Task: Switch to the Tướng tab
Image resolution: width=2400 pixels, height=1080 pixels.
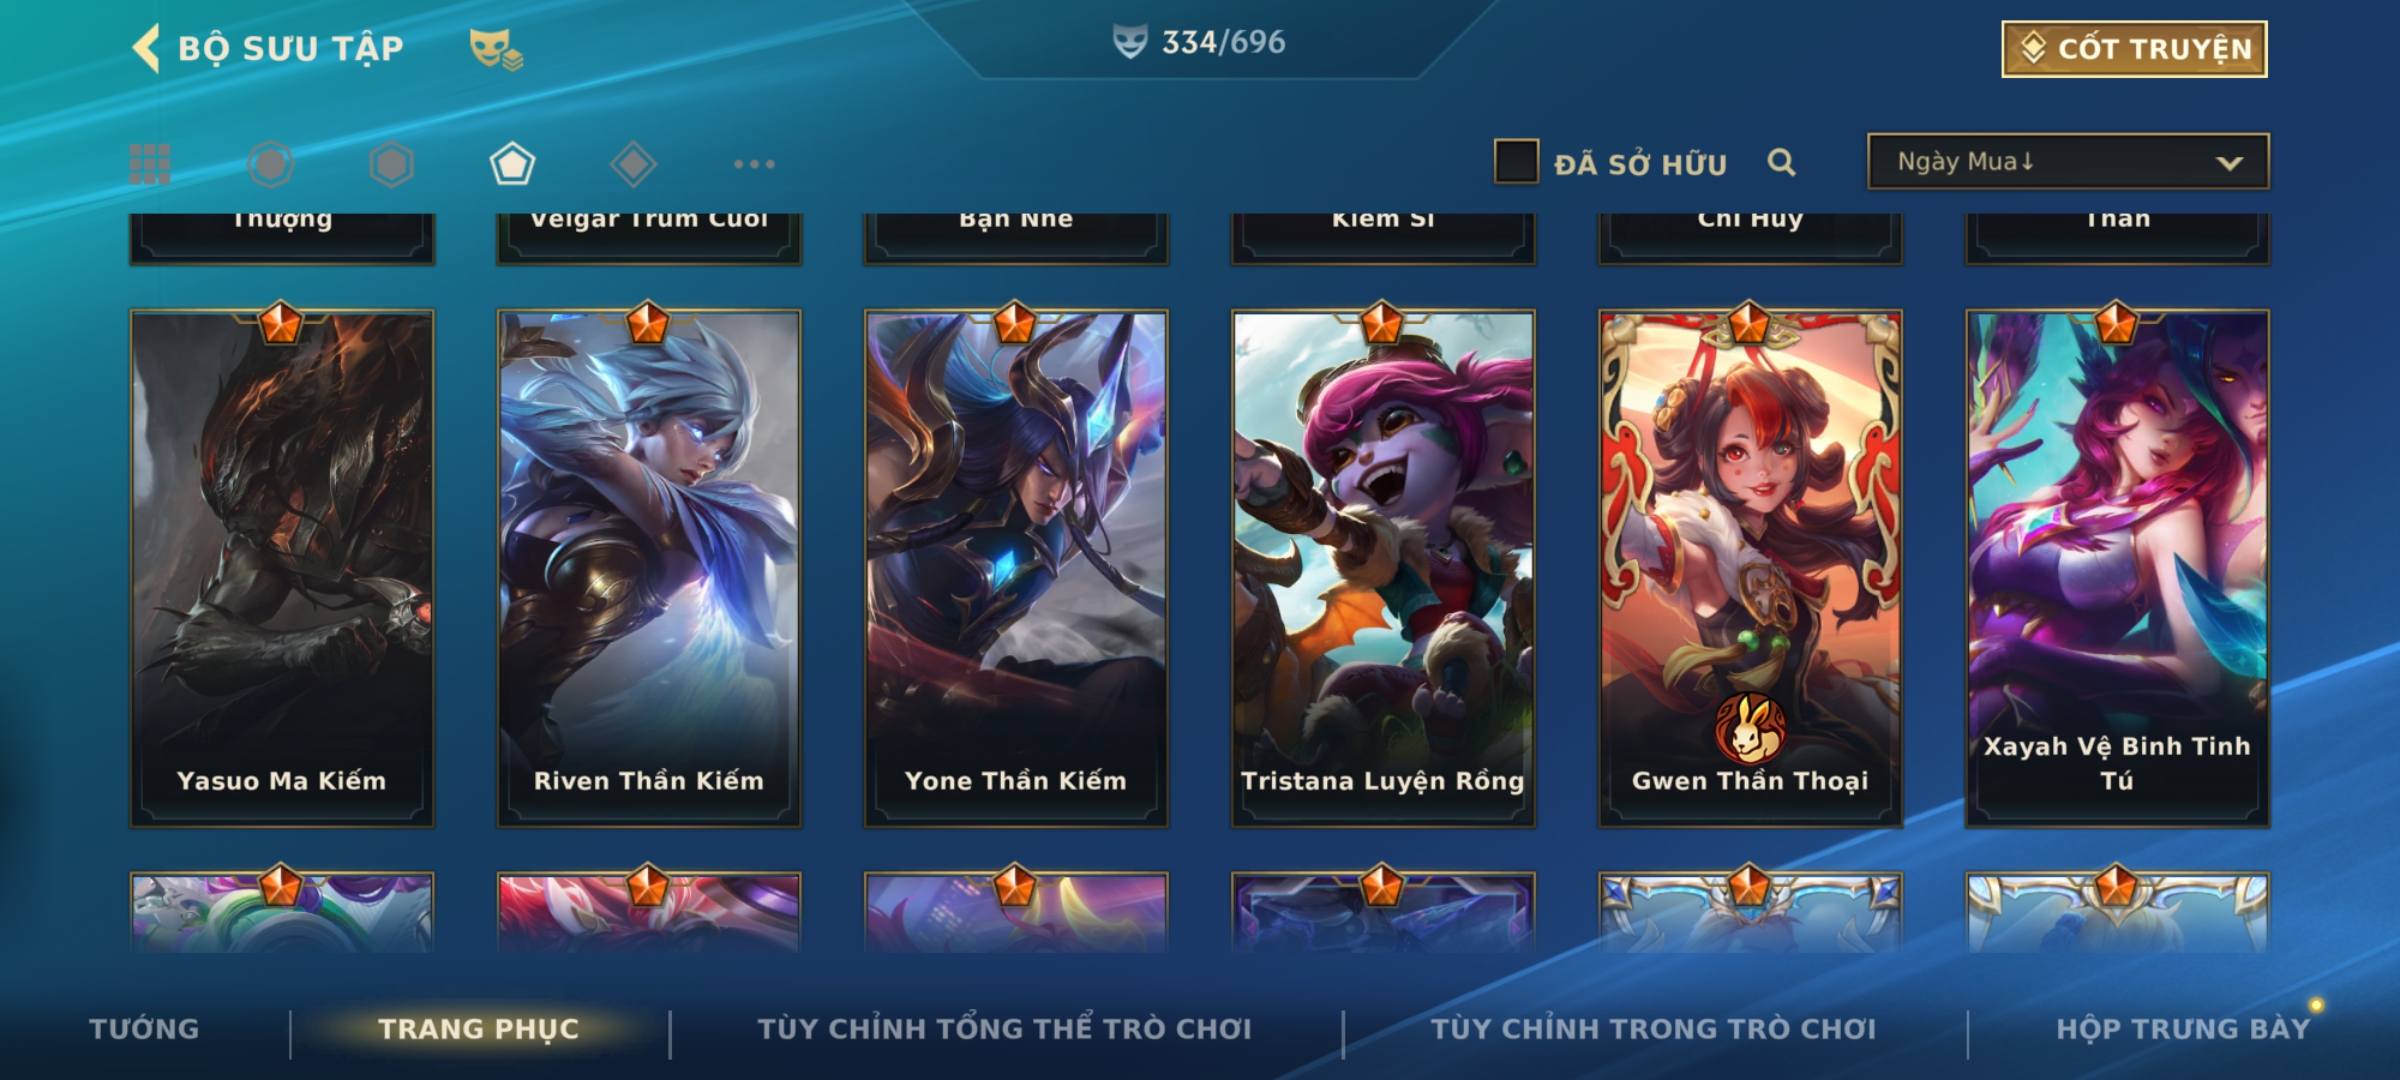Action: pyautogui.click(x=144, y=1029)
